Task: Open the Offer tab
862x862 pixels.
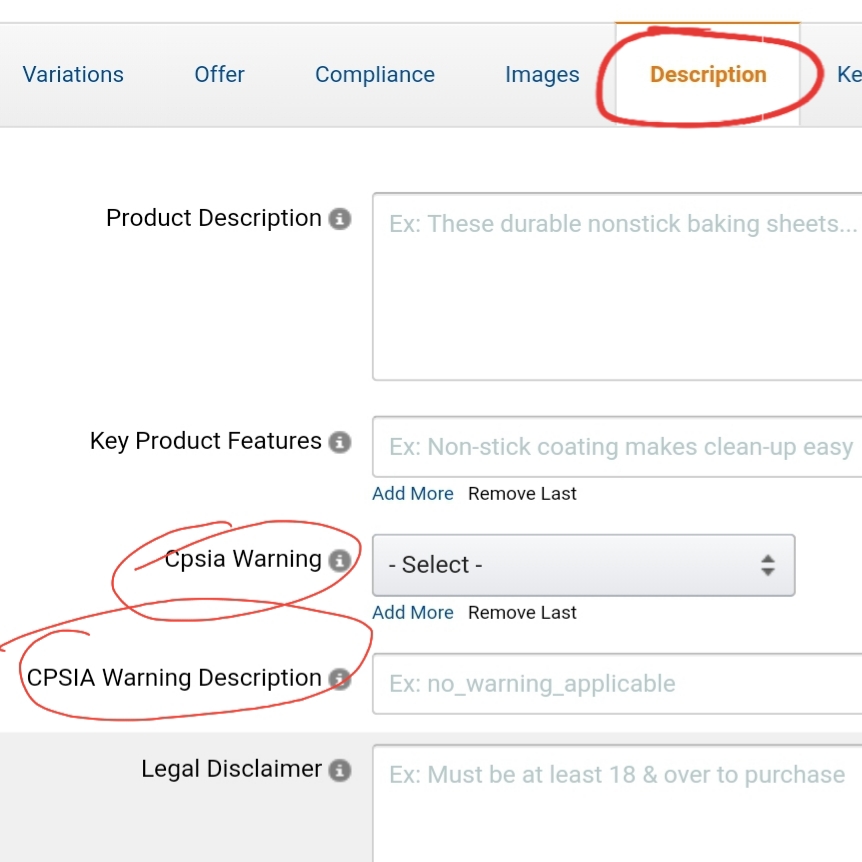Action: tap(220, 75)
